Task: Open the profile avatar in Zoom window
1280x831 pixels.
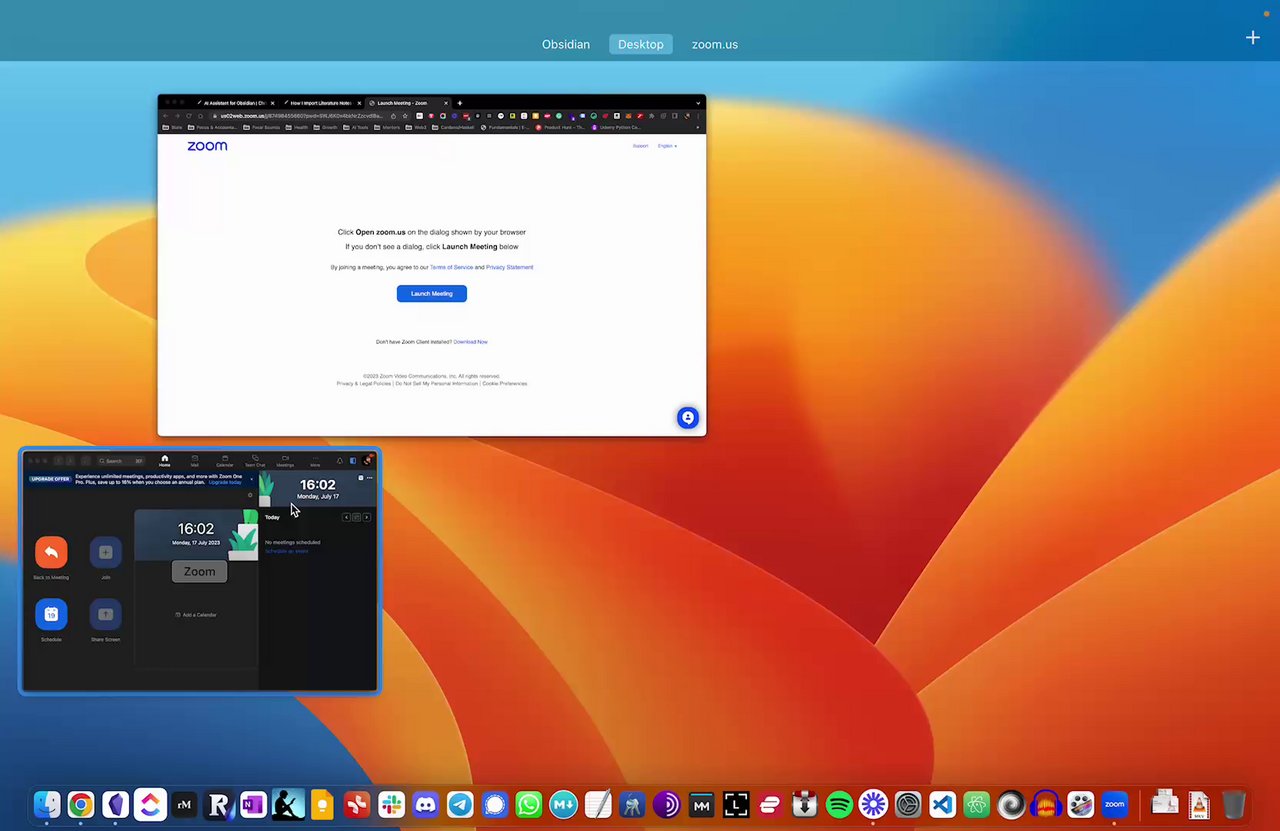Action: 367,460
